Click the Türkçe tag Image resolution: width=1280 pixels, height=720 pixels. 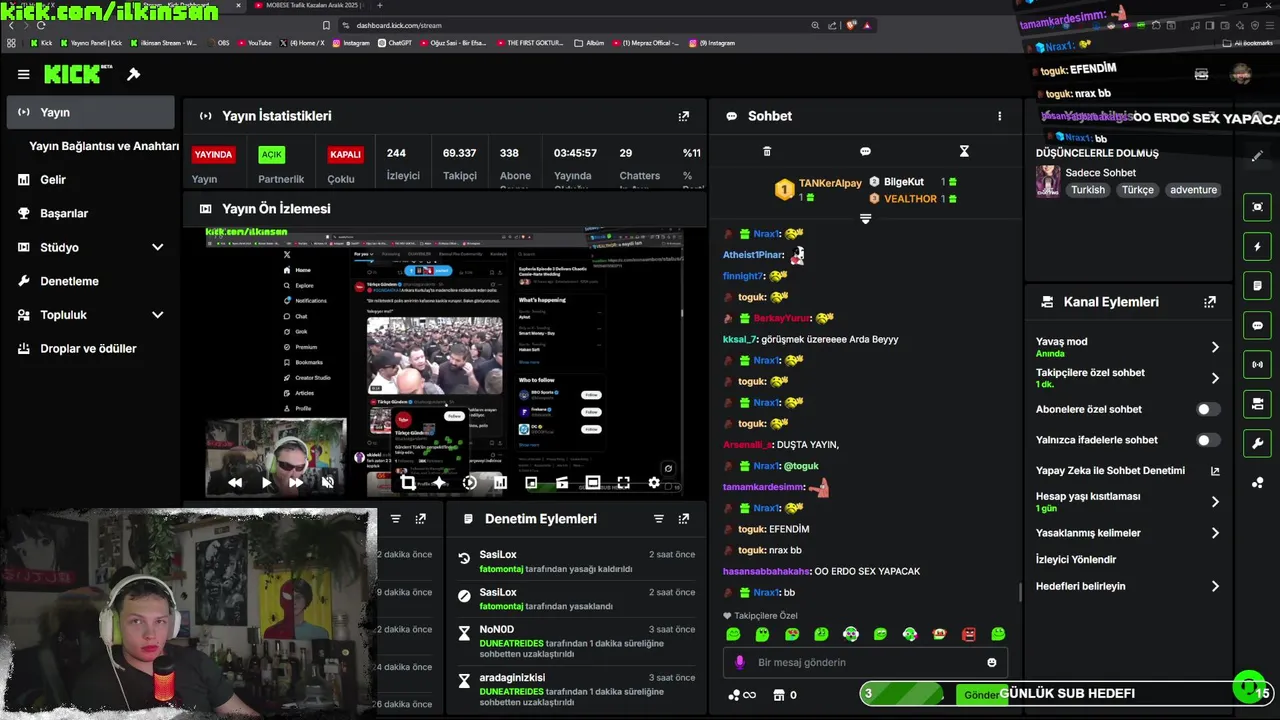[1137, 190]
